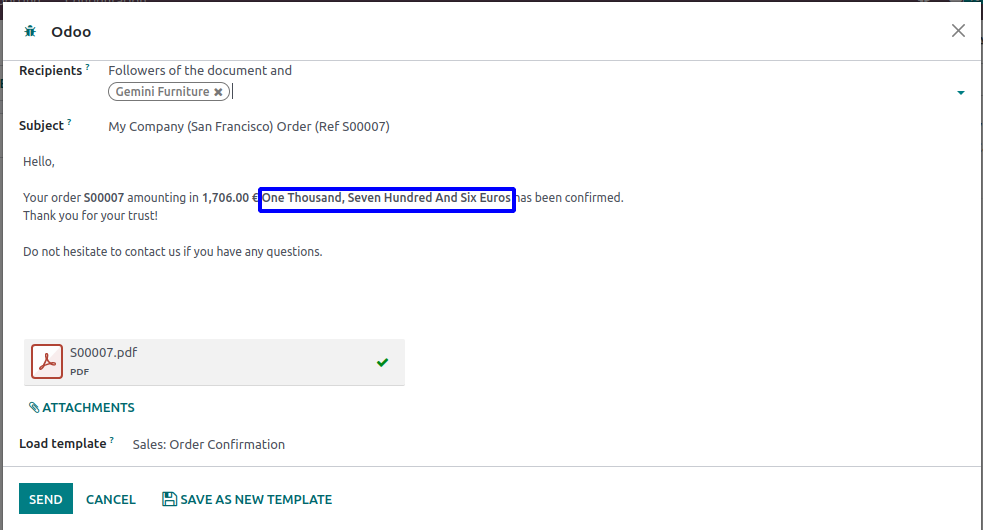The image size is (983, 530).
Task: Close the Odoo email dialog
Action: point(958,31)
